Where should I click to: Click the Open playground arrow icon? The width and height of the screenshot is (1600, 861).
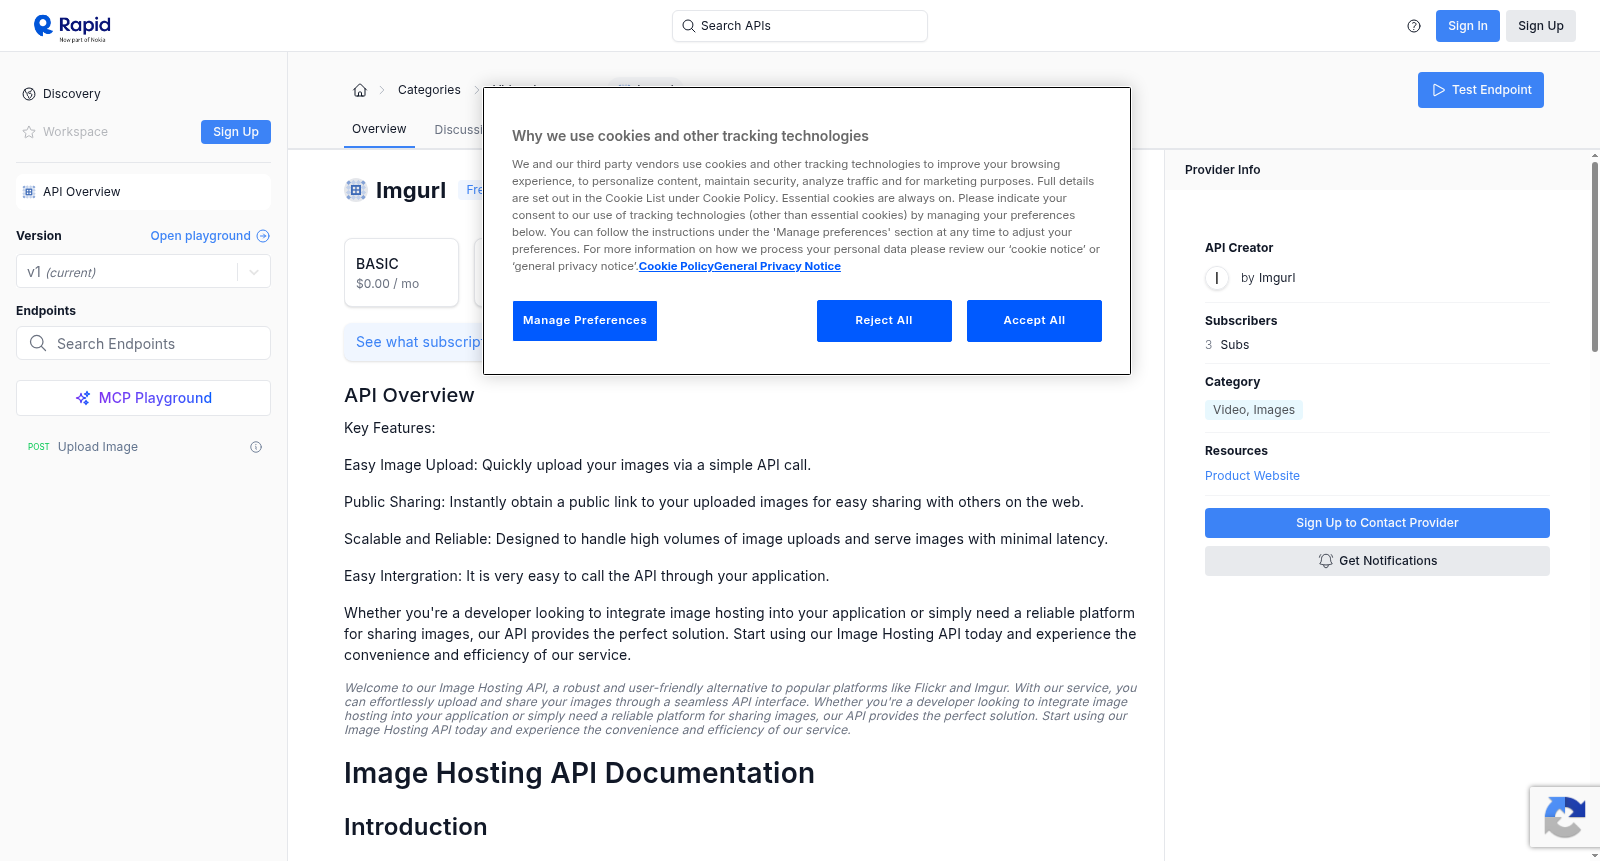pos(263,236)
